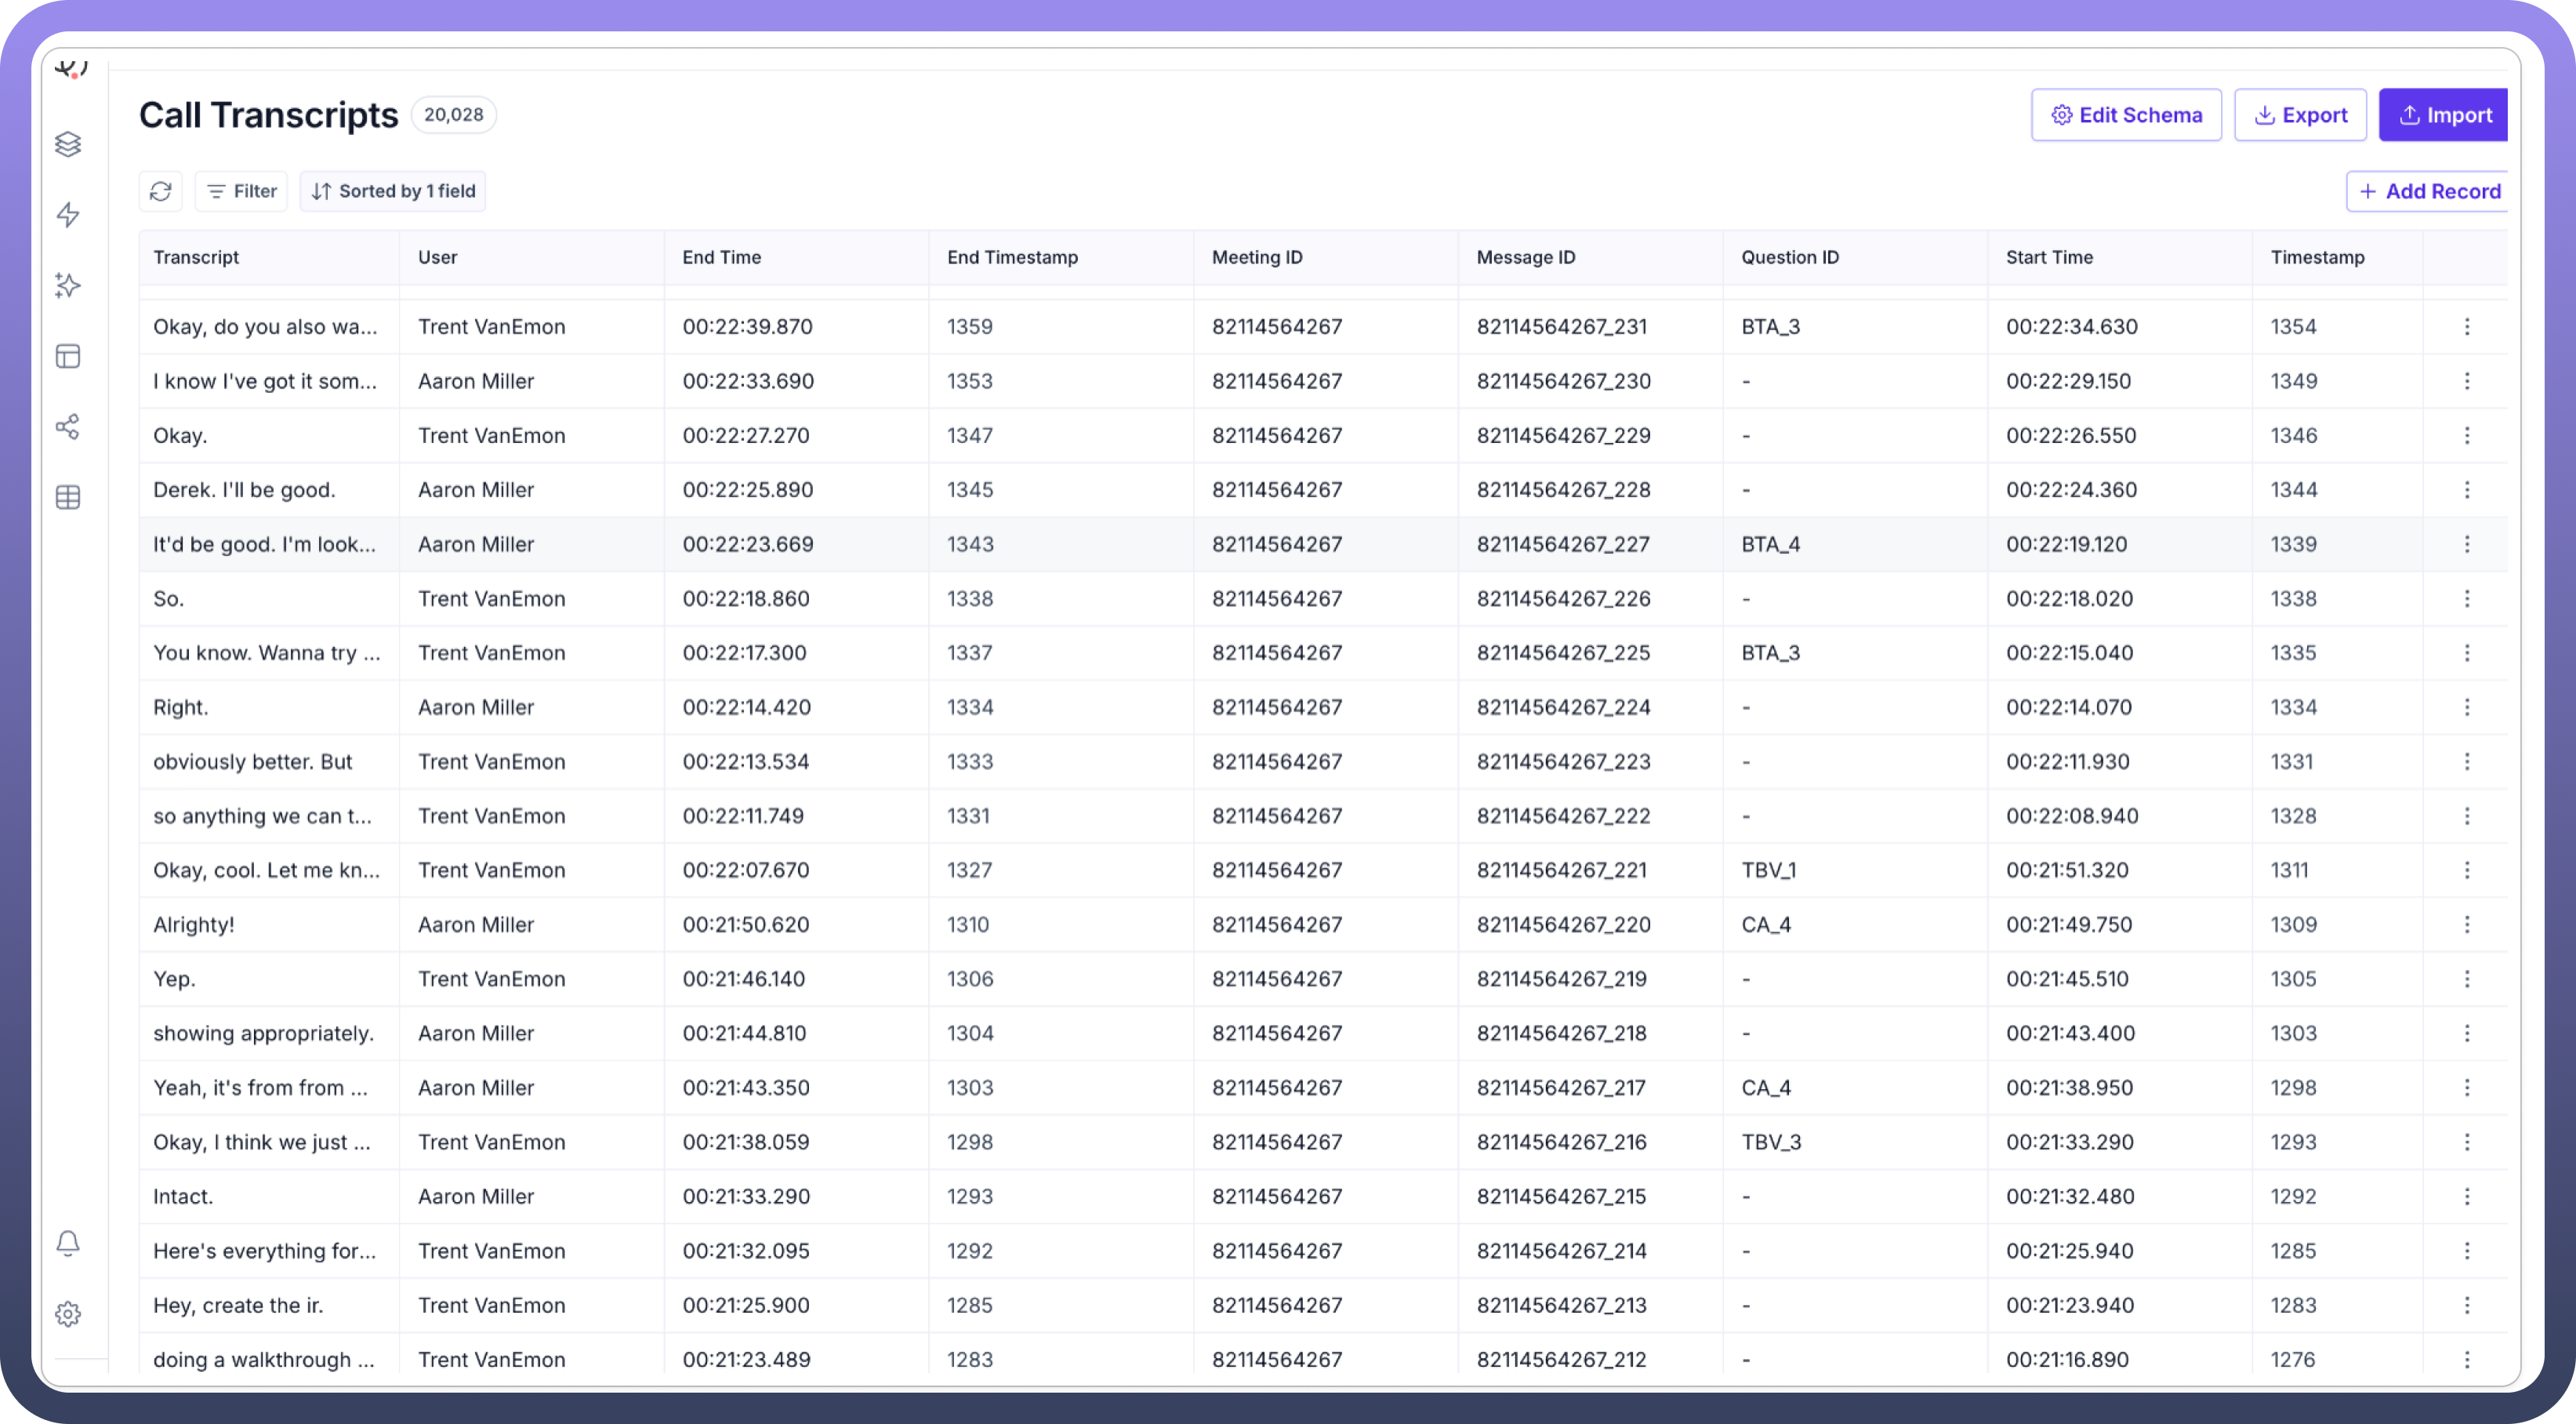This screenshot has width=2576, height=1424.
Task: Click the End Time column header
Action: coord(722,257)
